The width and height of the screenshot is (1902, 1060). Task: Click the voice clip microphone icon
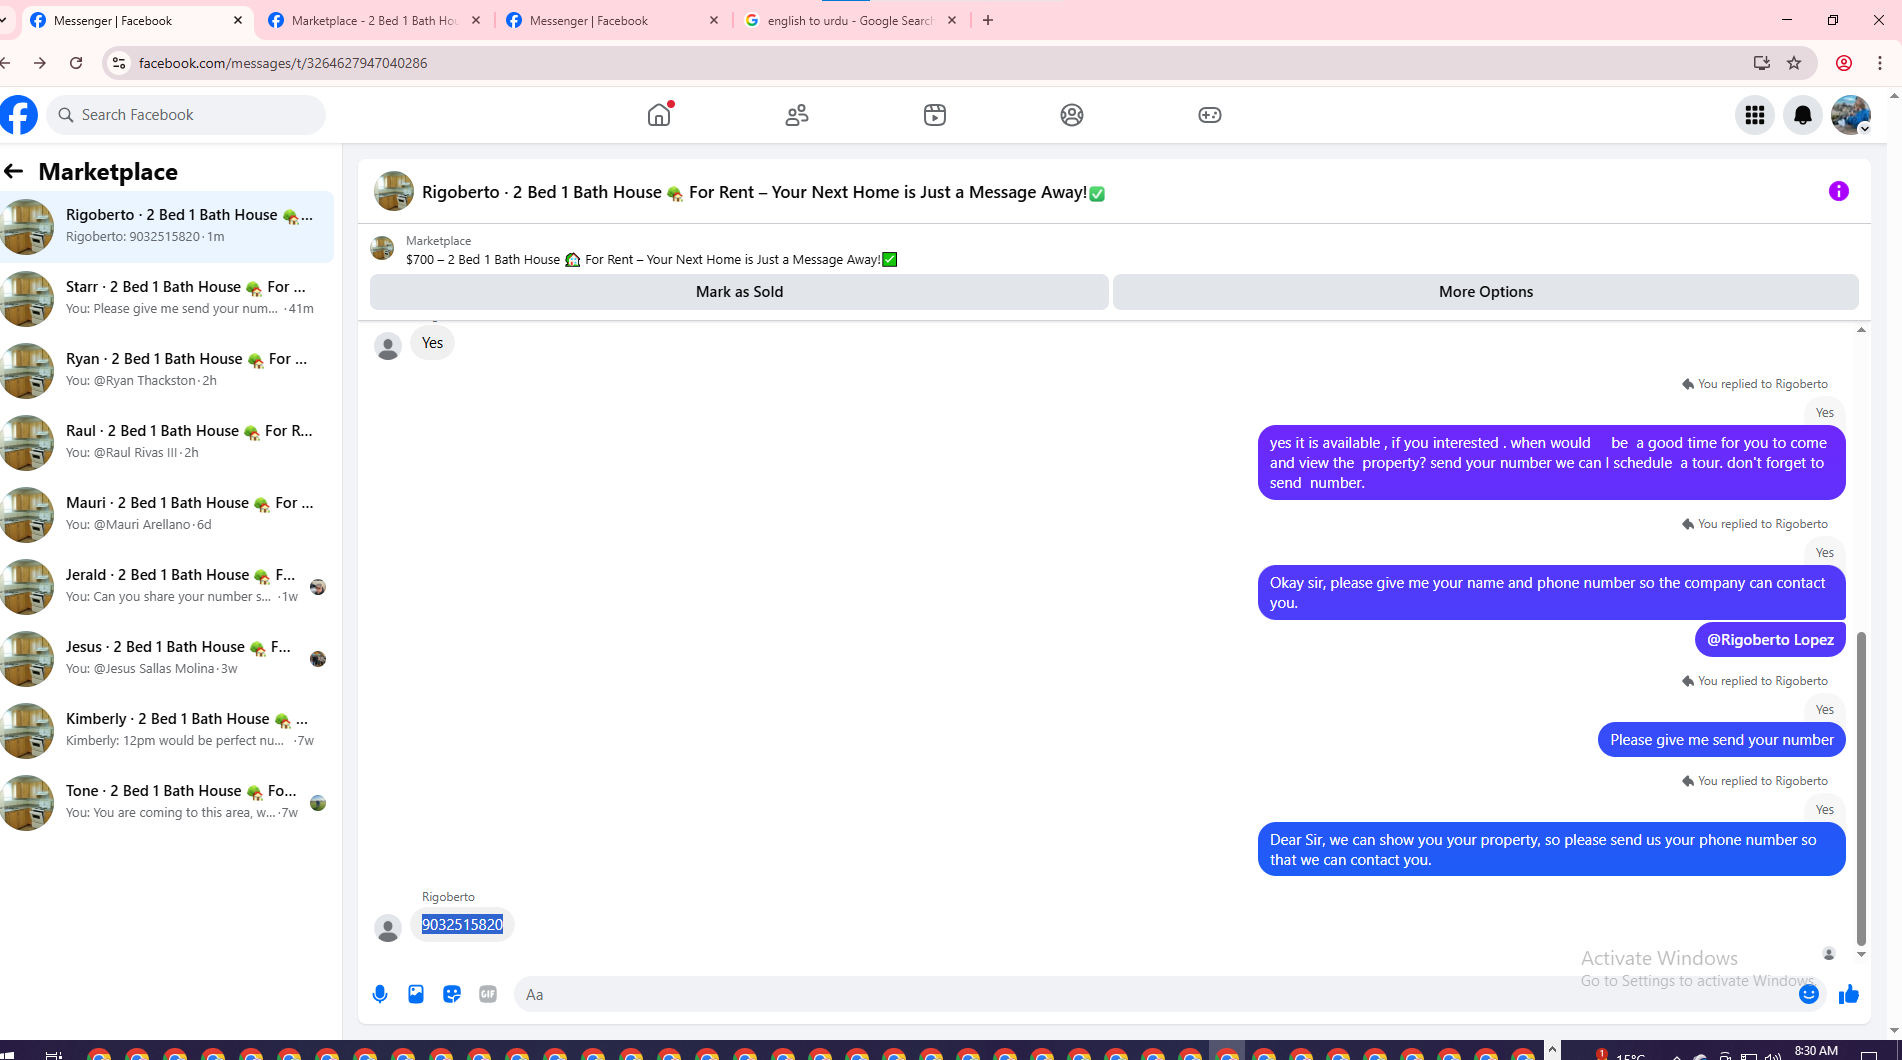pos(380,994)
